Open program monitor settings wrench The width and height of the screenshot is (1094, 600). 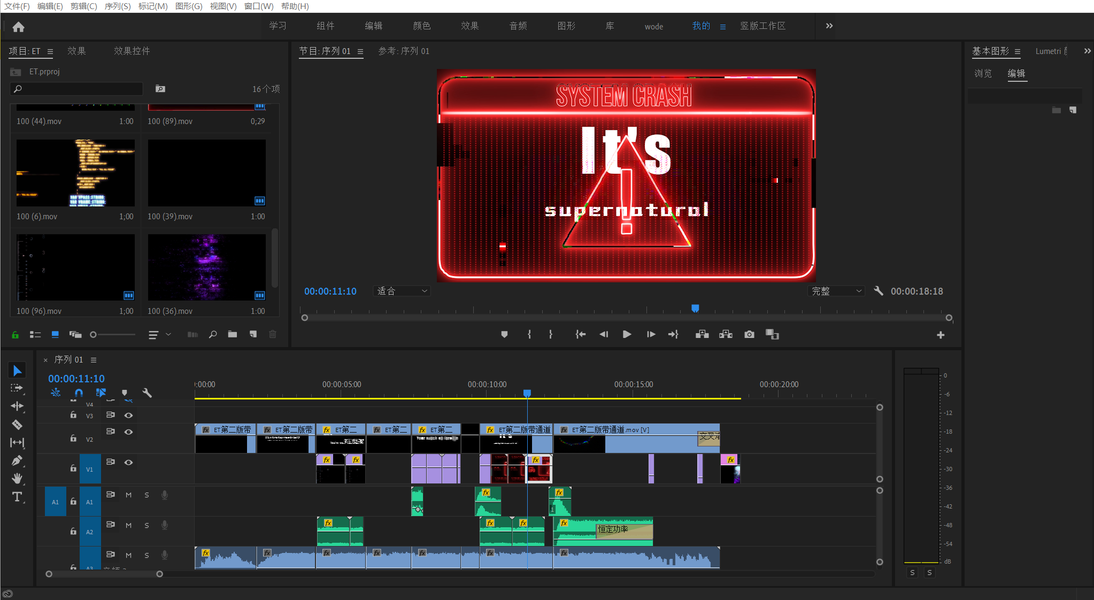[x=878, y=291]
